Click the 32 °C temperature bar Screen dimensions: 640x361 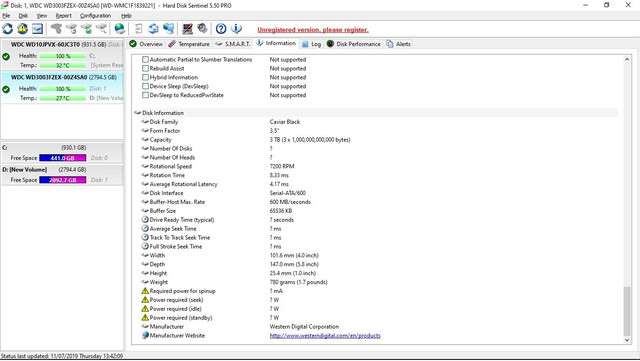(63, 65)
